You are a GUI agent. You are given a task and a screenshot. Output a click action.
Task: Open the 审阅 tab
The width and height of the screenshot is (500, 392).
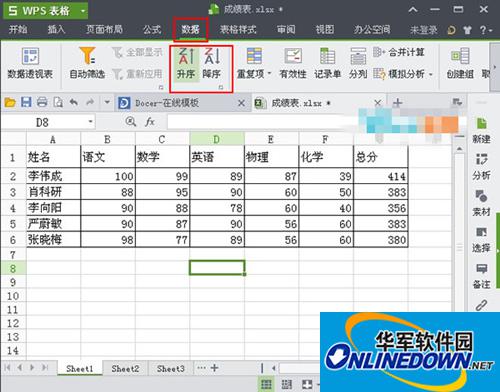[x=286, y=30]
